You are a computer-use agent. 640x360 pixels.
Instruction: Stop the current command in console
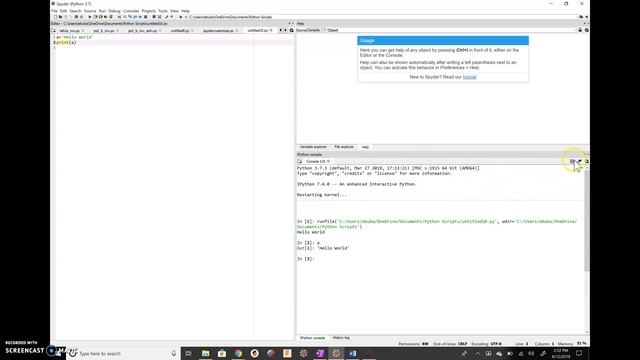point(572,161)
